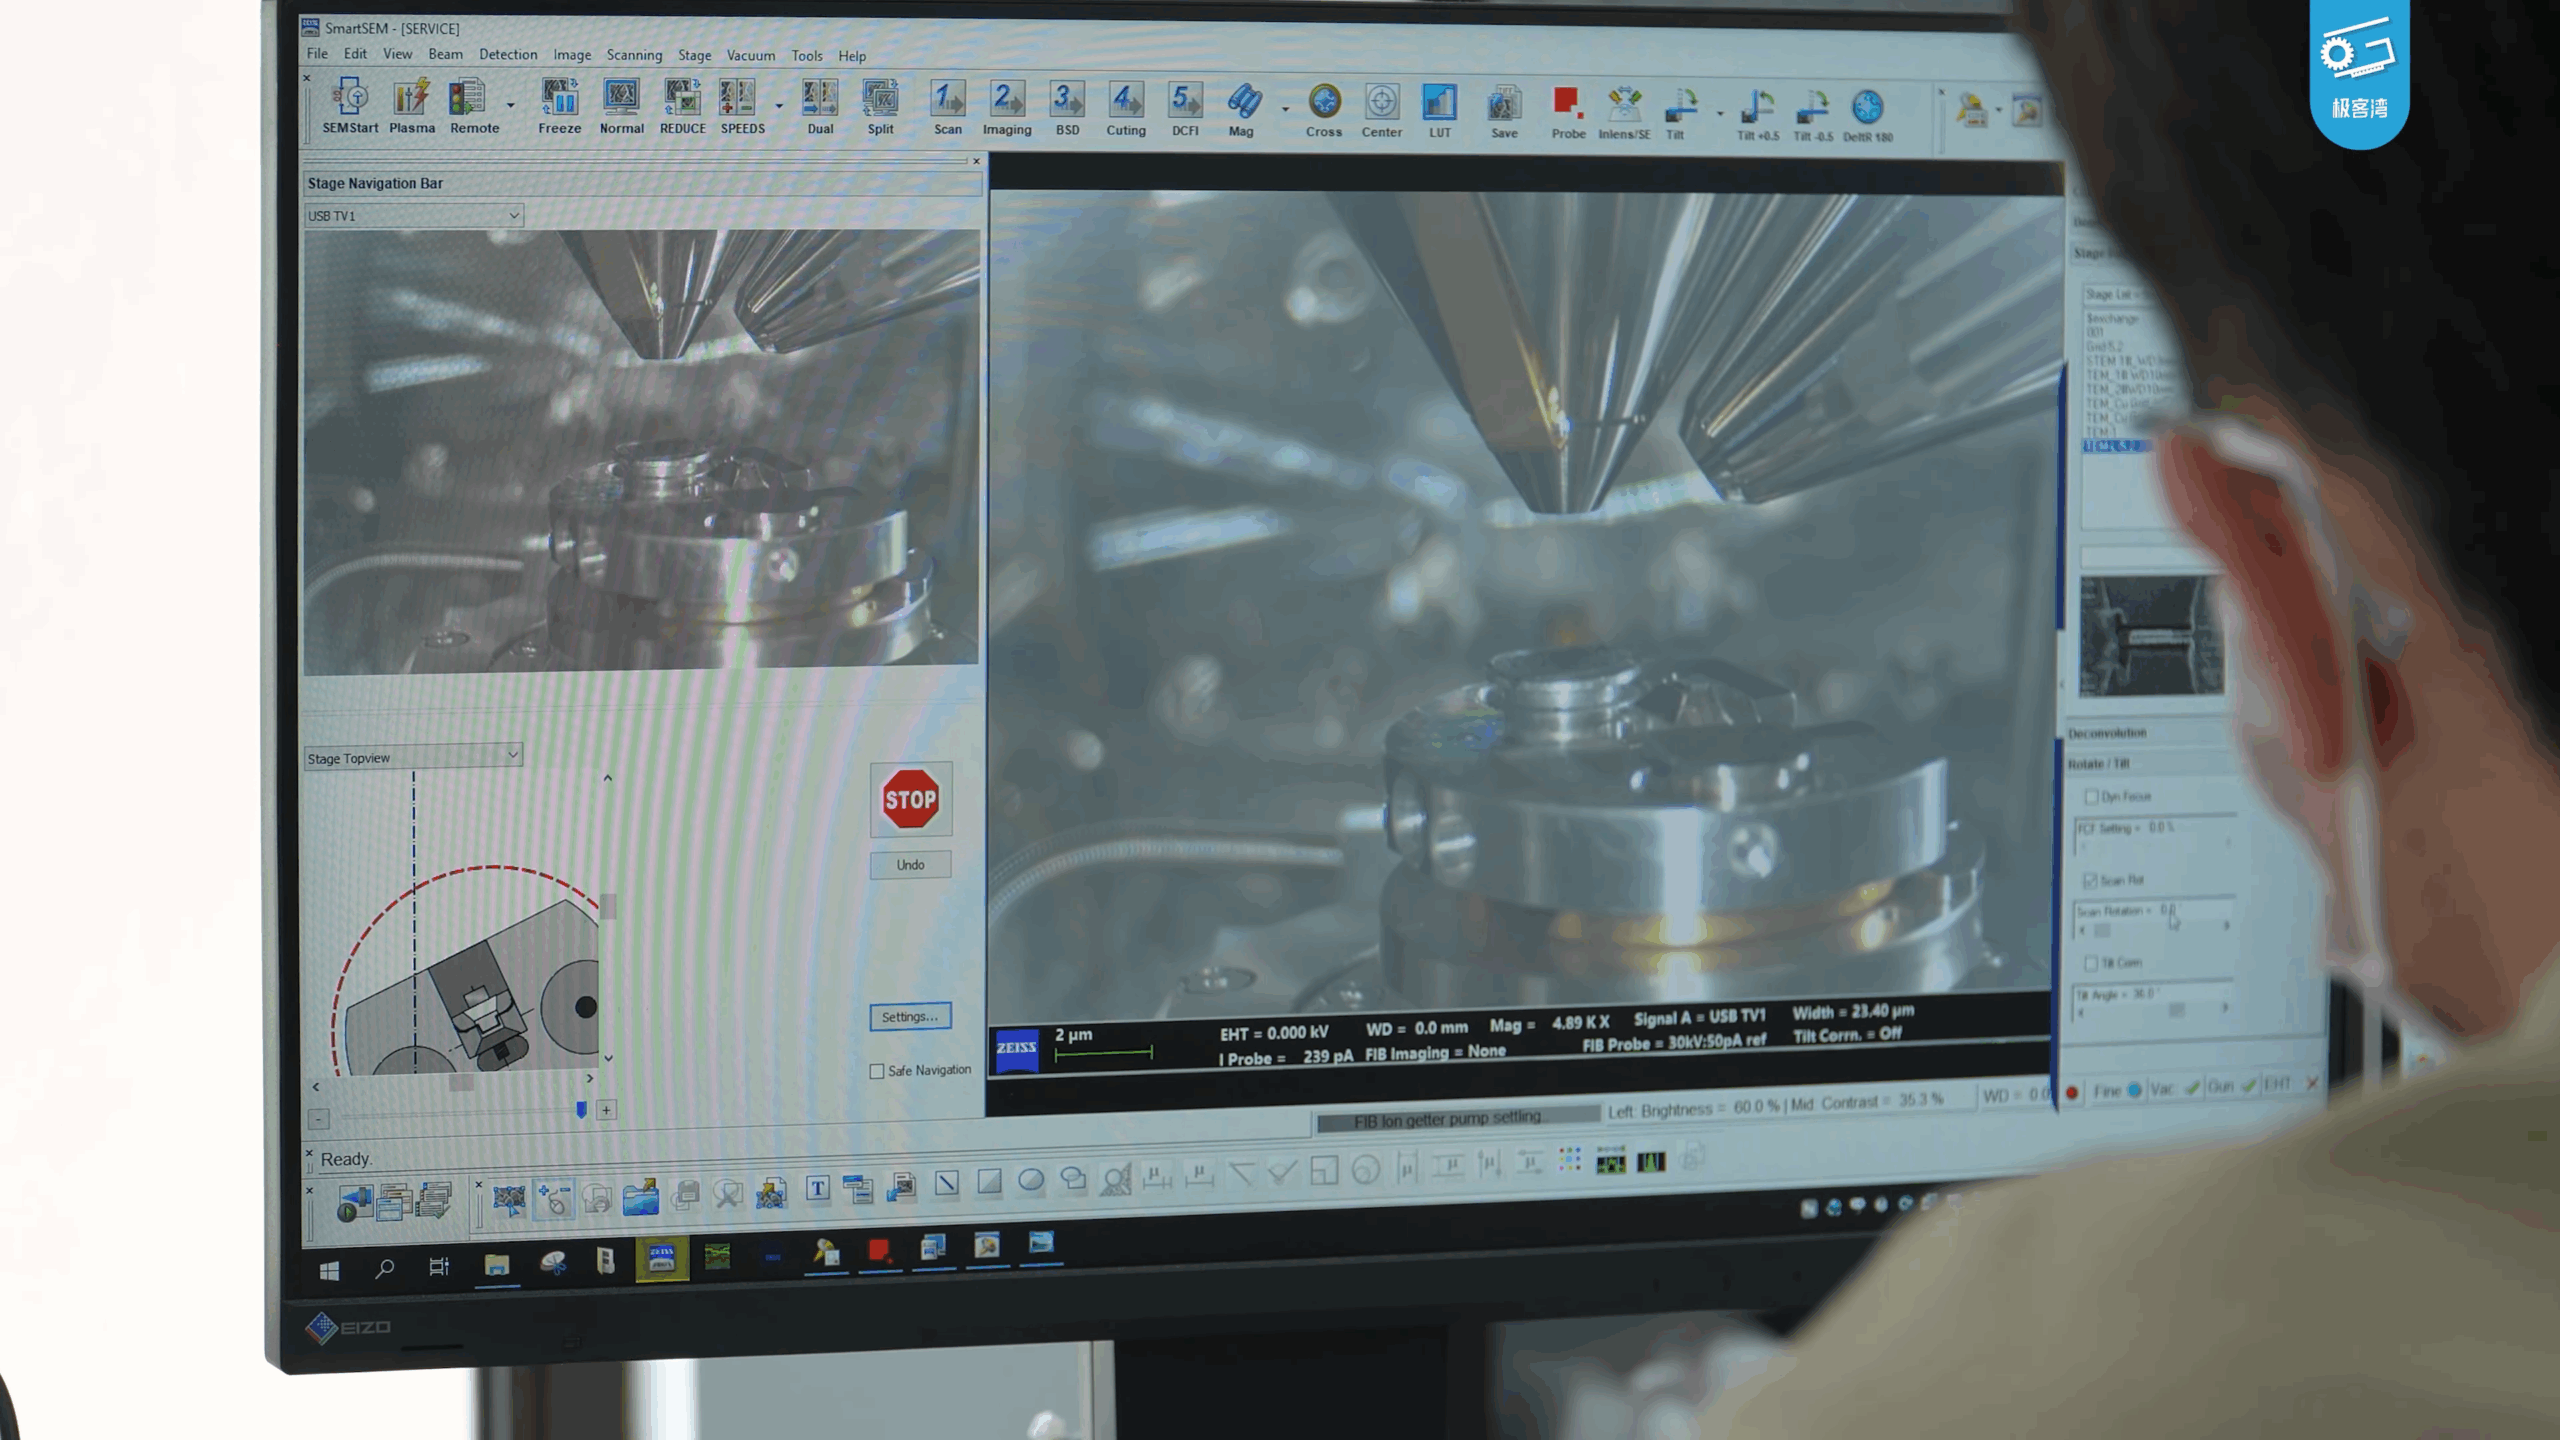Collapse the Rotate / Tilt panel section
The image size is (2560, 1440).
2099,763
